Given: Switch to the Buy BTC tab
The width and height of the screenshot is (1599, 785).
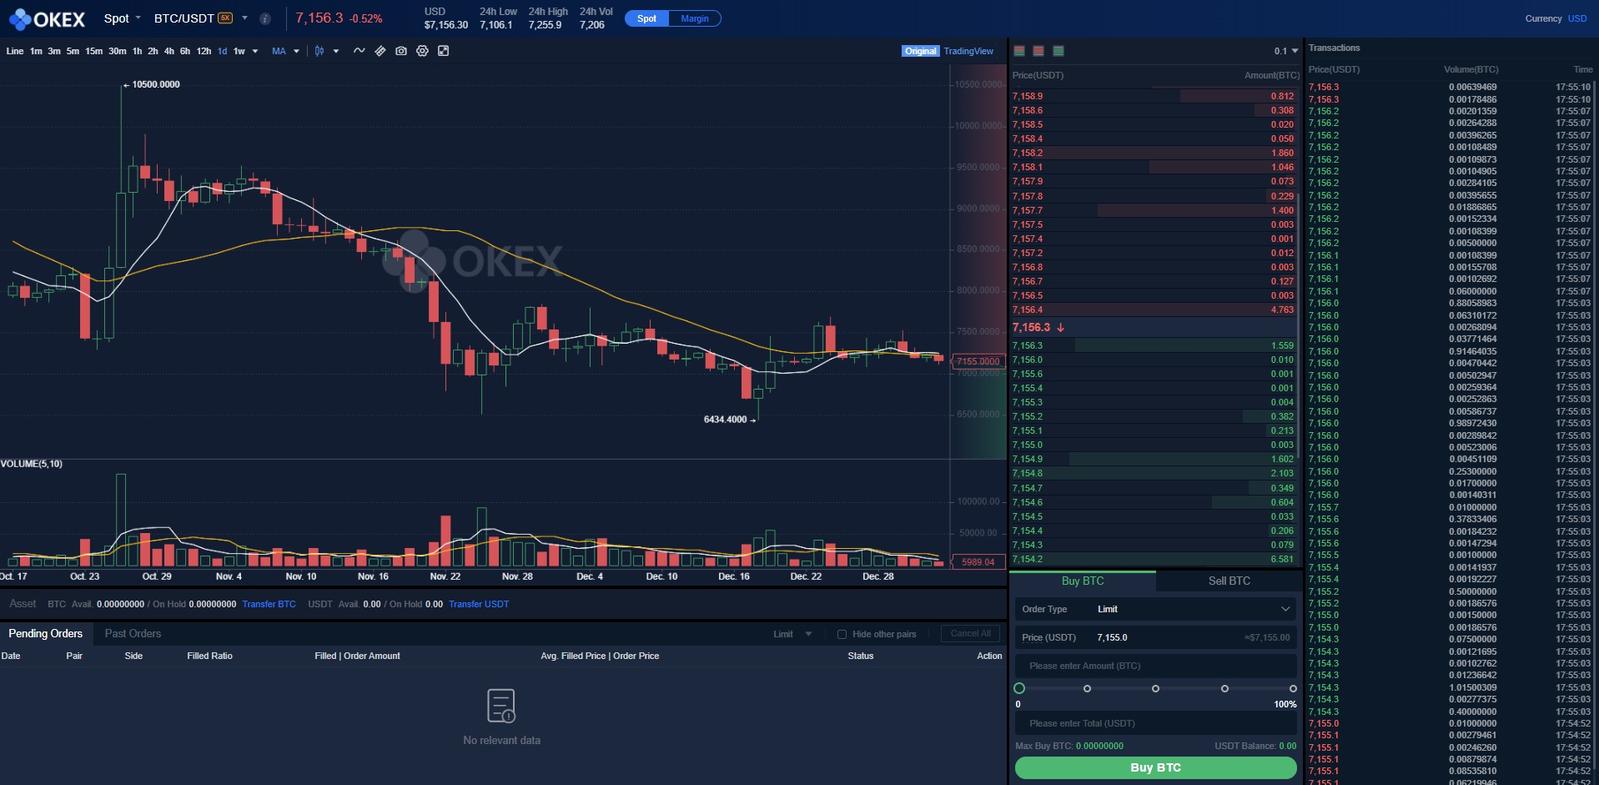Looking at the screenshot, I should [1083, 581].
